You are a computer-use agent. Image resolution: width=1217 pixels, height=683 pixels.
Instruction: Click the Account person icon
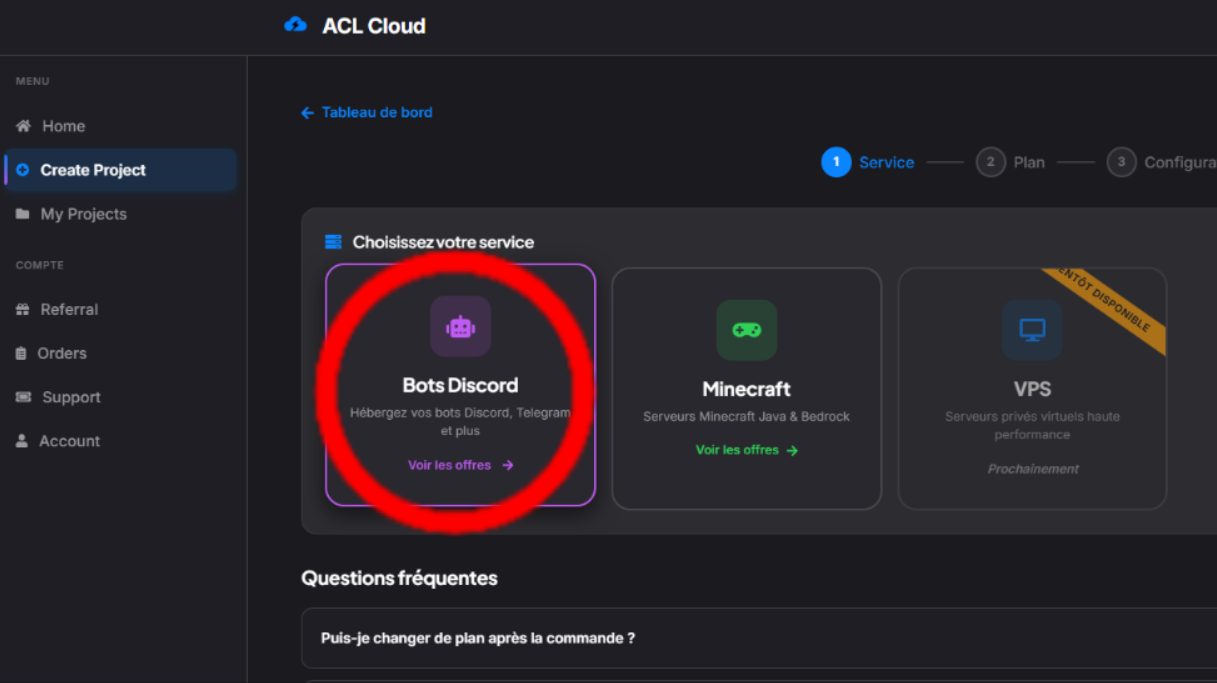pos(20,440)
